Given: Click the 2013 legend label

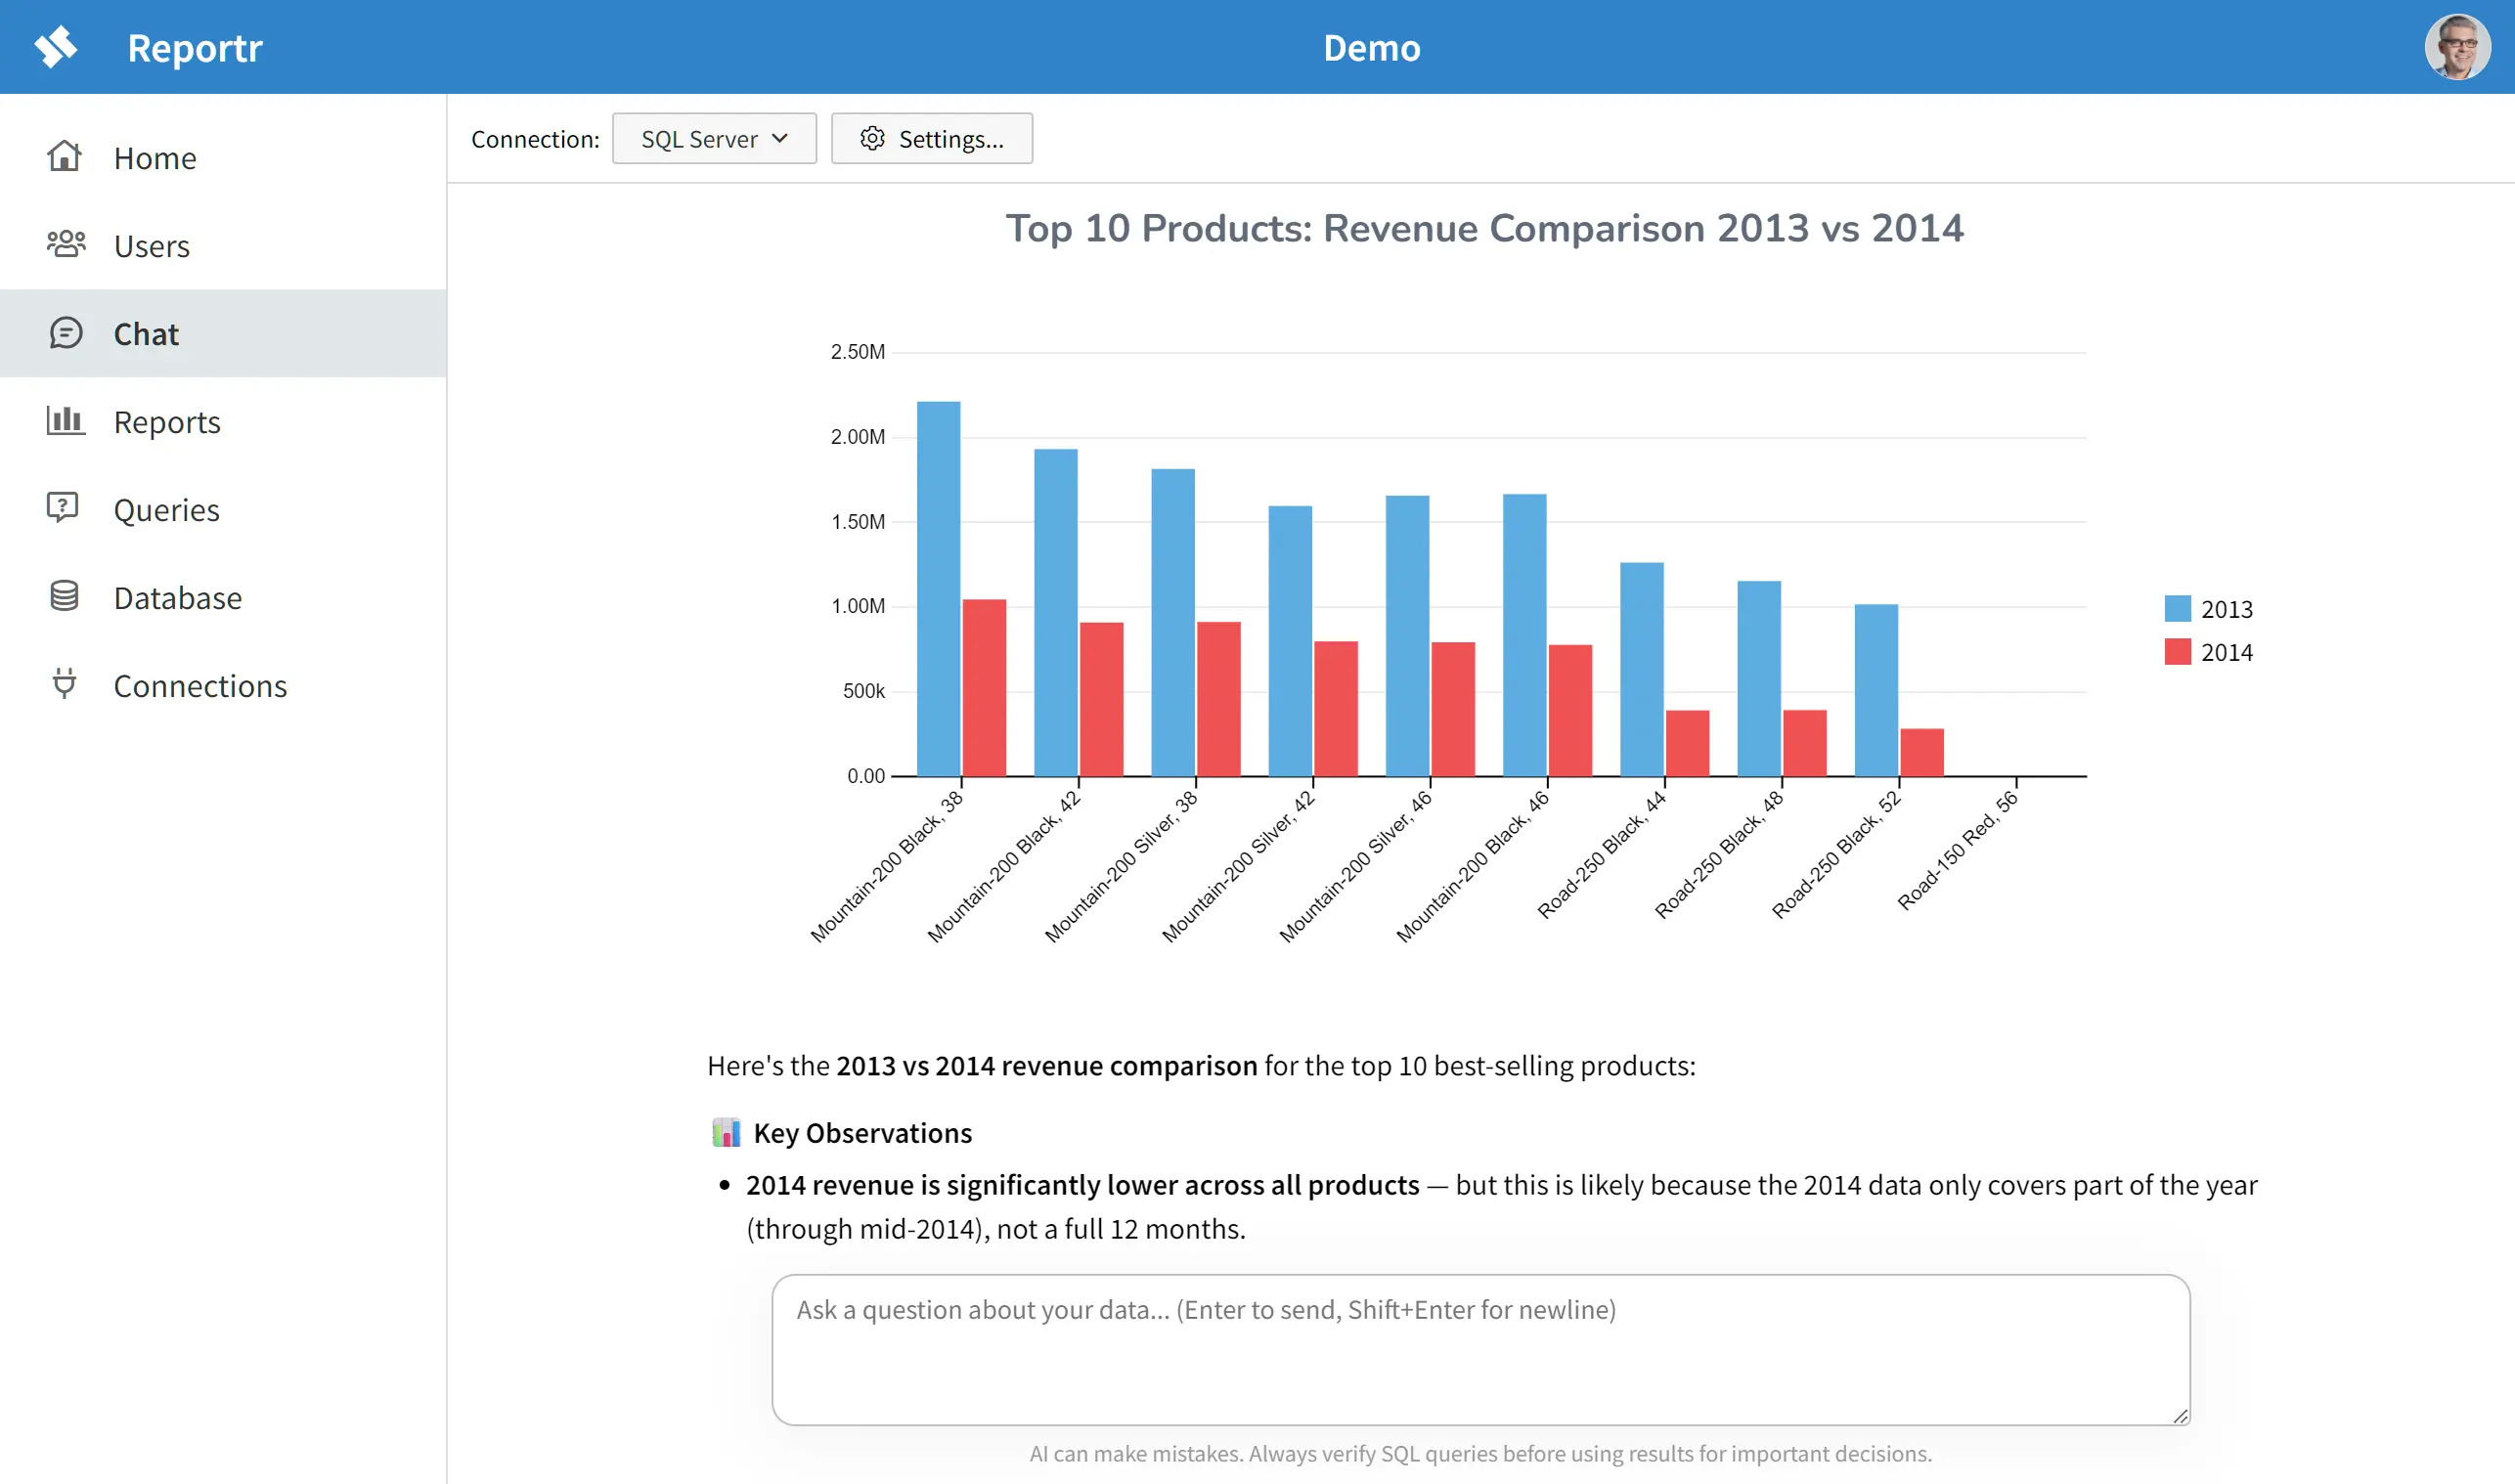Looking at the screenshot, I should [2227, 609].
